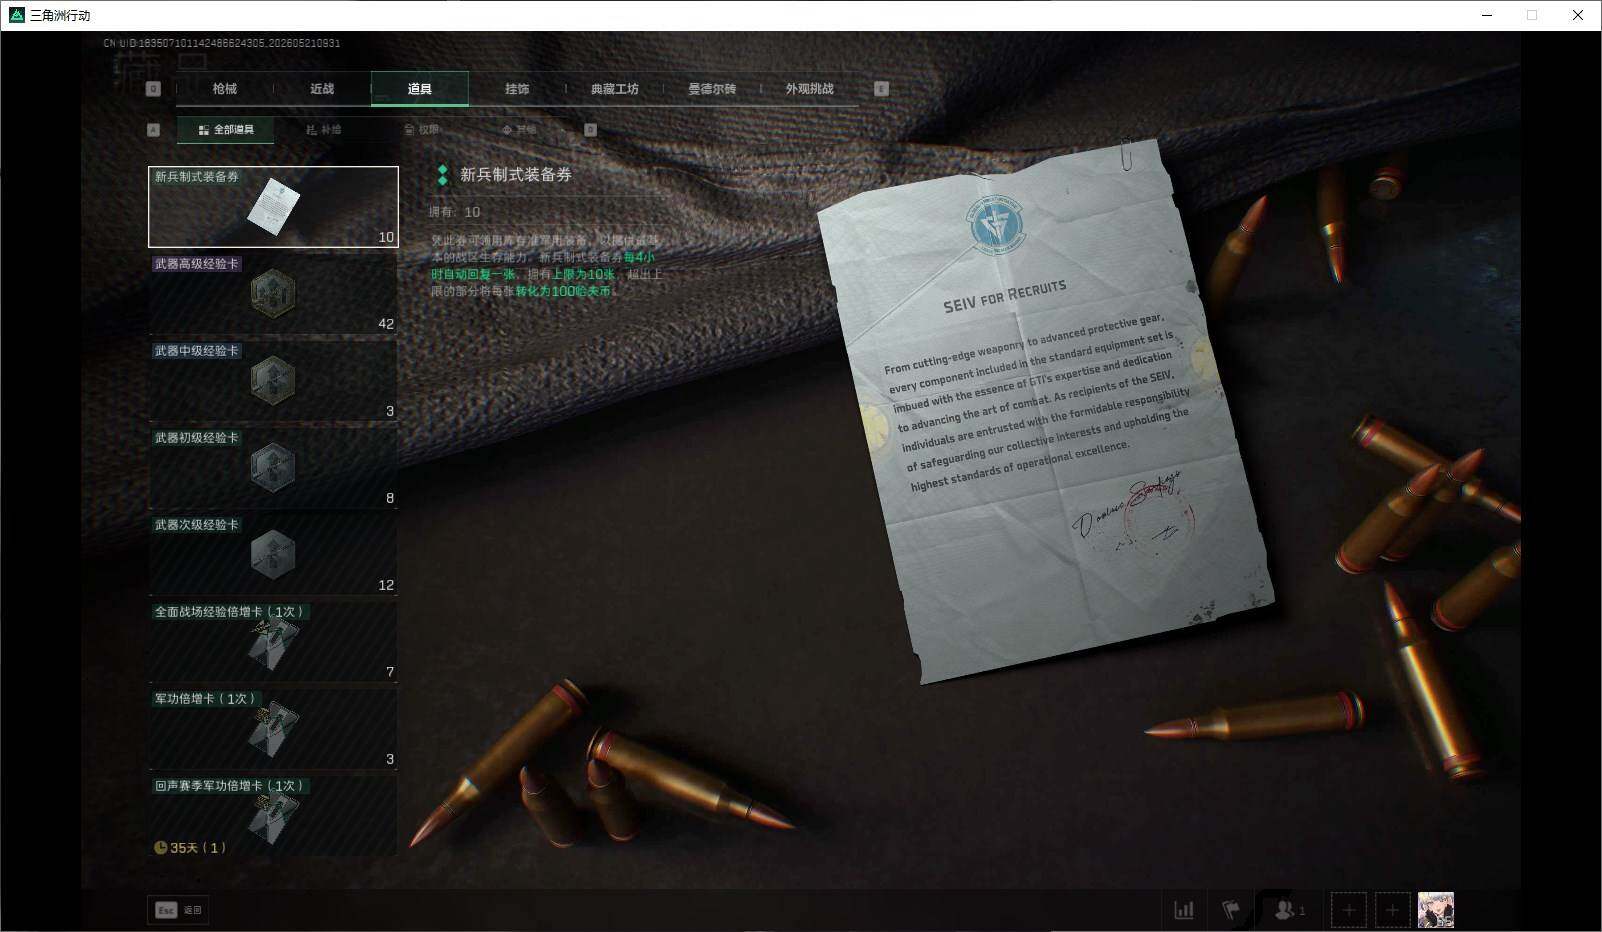
Task: Select the 道具 (items) tab
Action: click(x=420, y=89)
